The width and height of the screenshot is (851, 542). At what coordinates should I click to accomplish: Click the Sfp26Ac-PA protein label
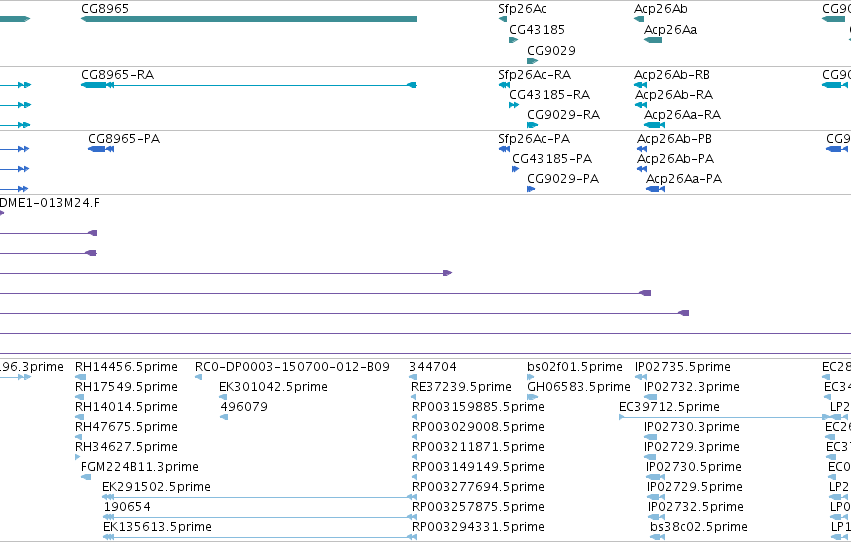coord(534,139)
